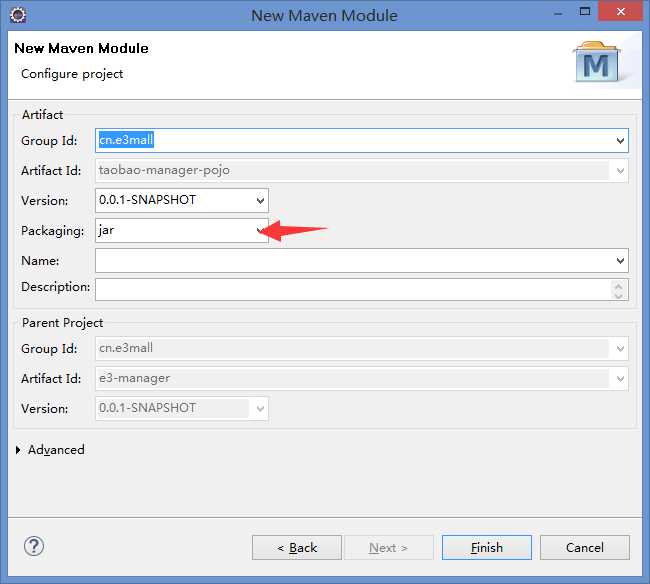Viewport: 650px width, 584px height.
Task: Close the dialog with the red X
Action: [620, 12]
